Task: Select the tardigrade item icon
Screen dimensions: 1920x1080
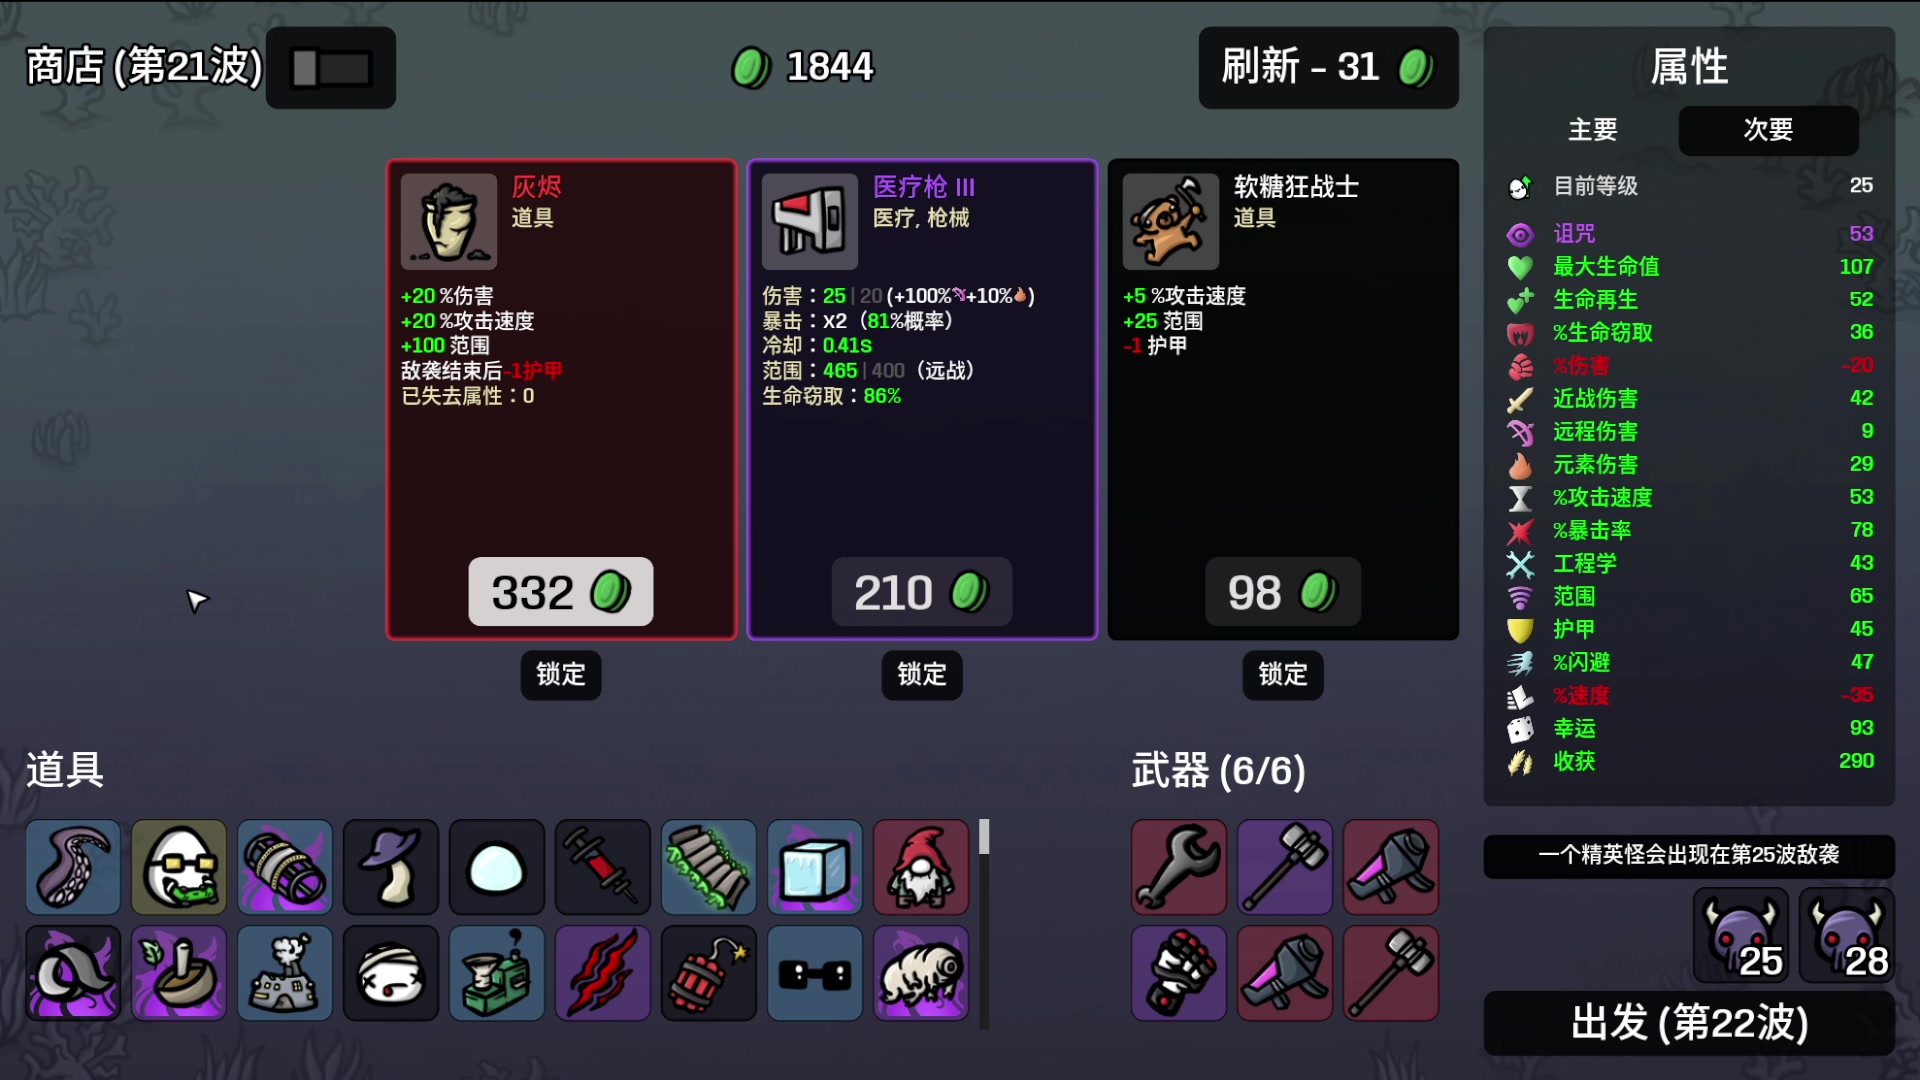Action: point(921,973)
